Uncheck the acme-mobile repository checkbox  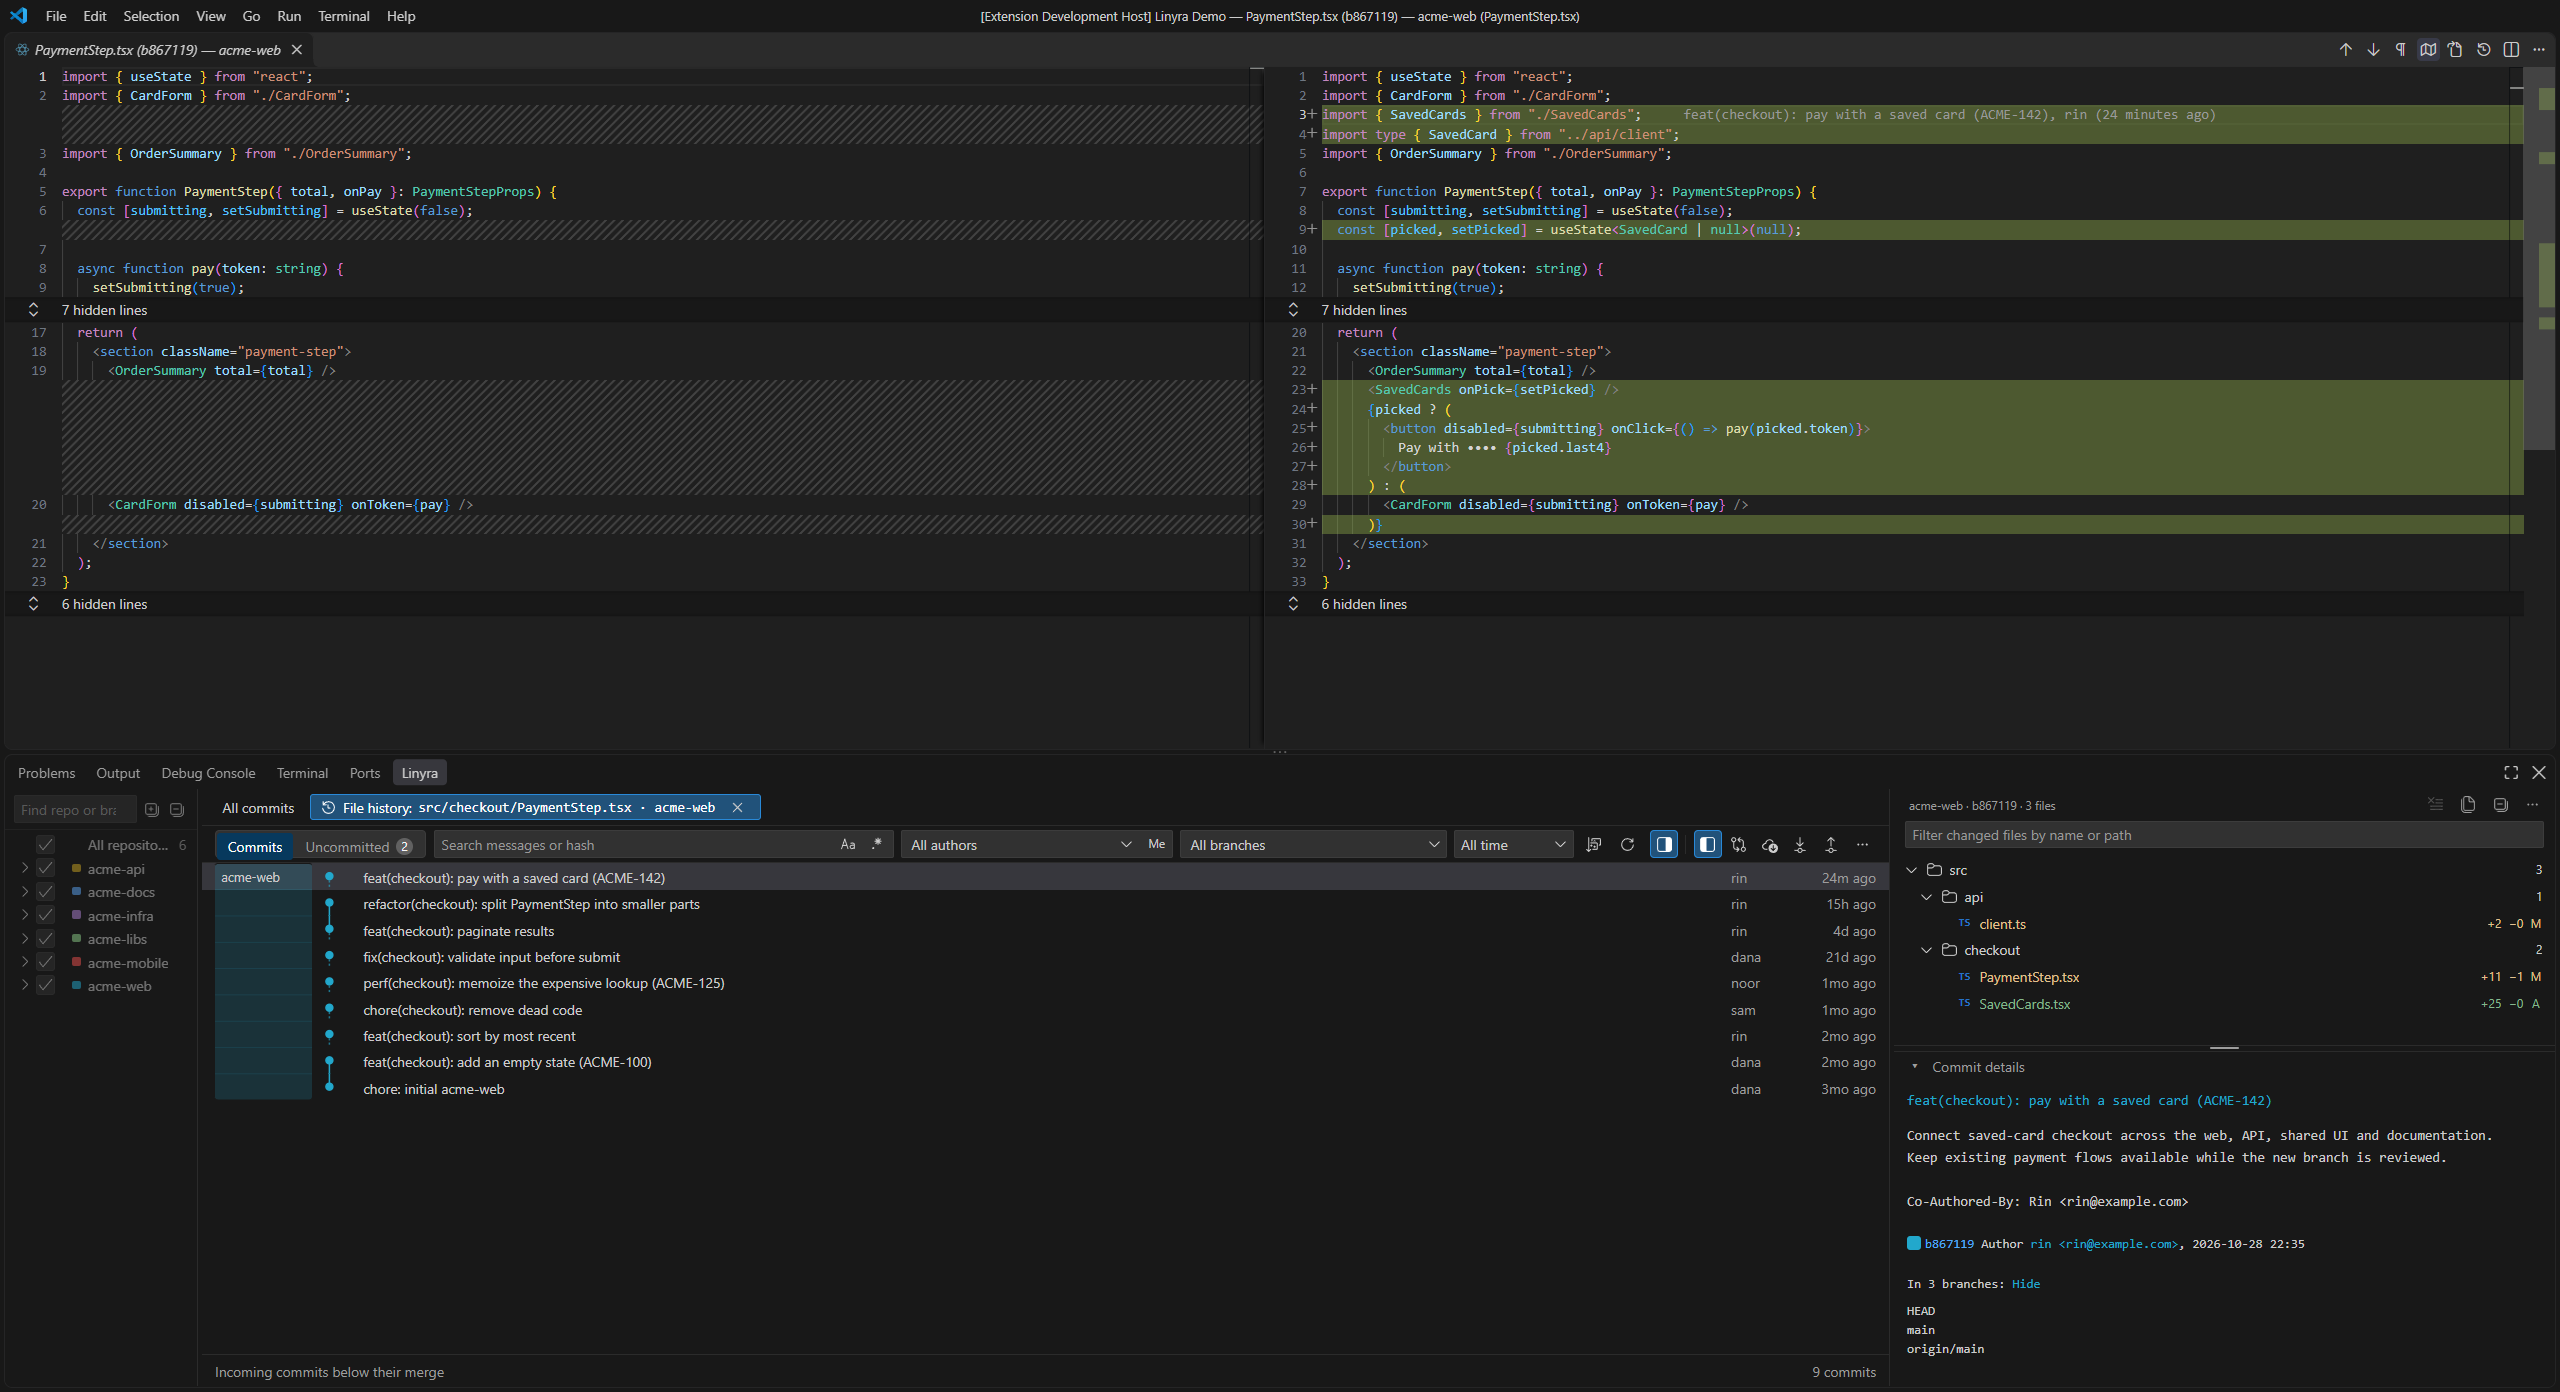pos(45,962)
